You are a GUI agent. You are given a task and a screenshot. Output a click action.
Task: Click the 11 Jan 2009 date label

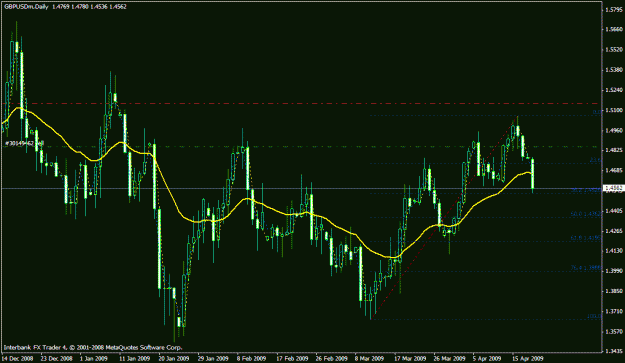click(135, 358)
